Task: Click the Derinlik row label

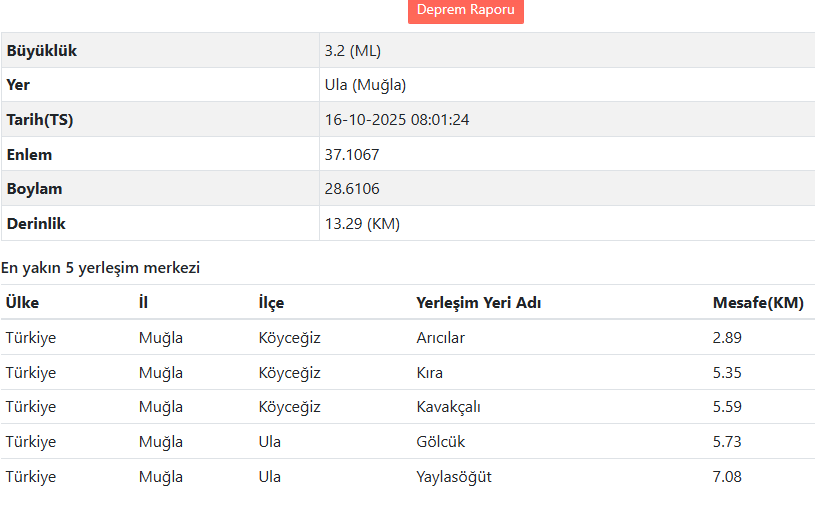Action: click(x=36, y=224)
